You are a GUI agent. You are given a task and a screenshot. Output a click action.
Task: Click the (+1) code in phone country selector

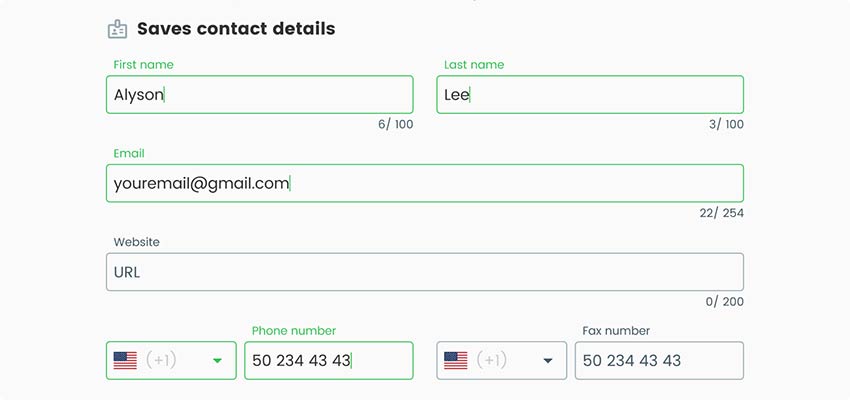pyautogui.click(x=161, y=360)
